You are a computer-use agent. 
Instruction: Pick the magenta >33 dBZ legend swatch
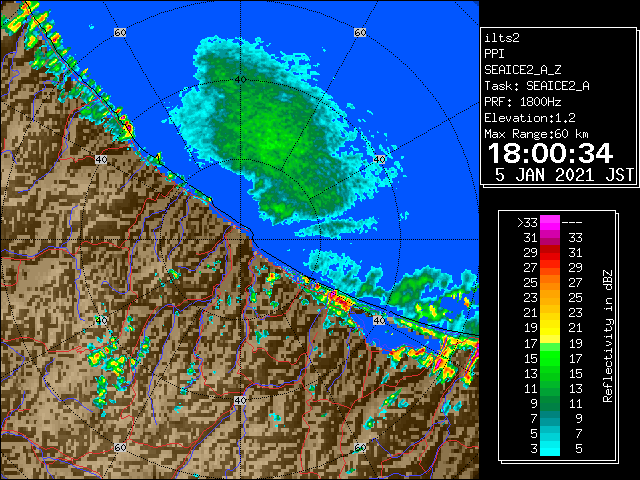[550, 223]
